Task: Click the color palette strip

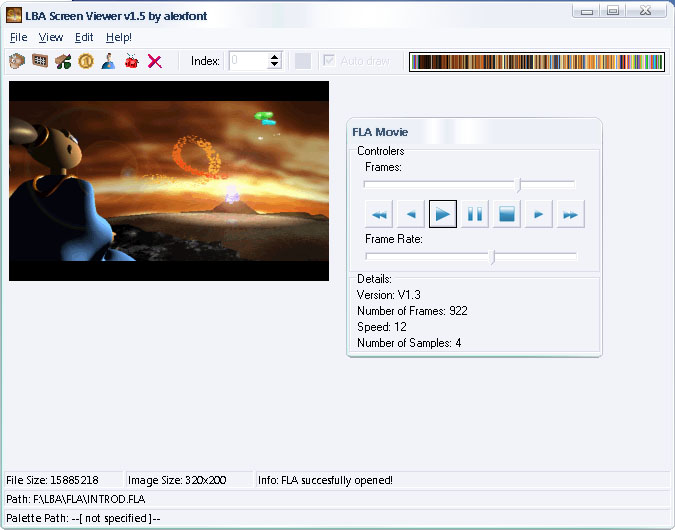Action: tap(537, 62)
